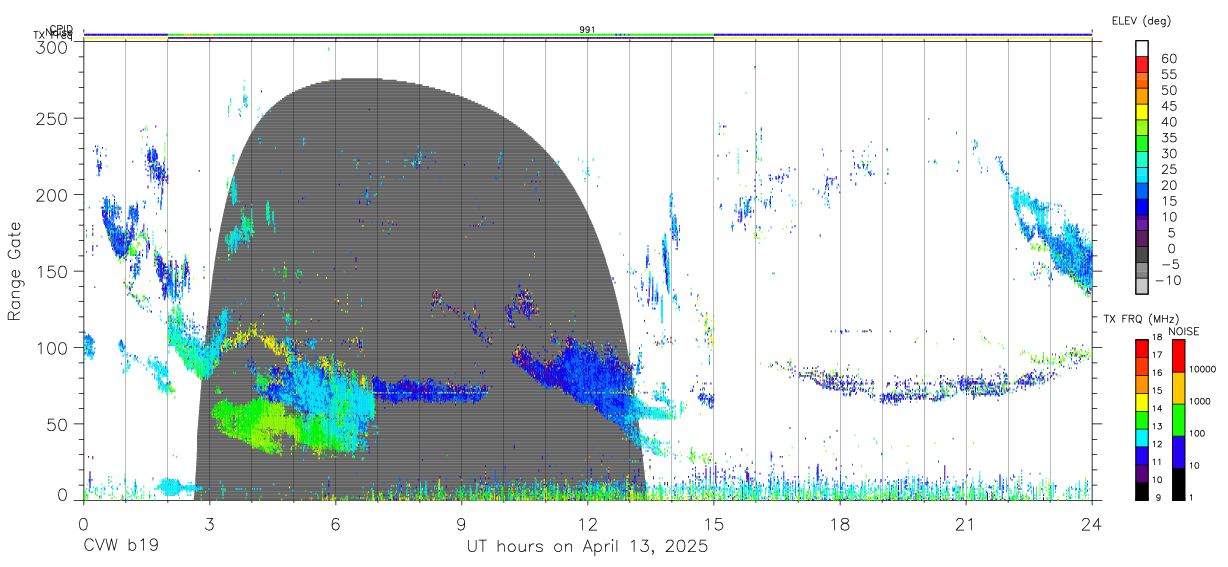The image size is (1228, 567).
Task: Click the '21' UT hour tick
Action: coord(965,524)
